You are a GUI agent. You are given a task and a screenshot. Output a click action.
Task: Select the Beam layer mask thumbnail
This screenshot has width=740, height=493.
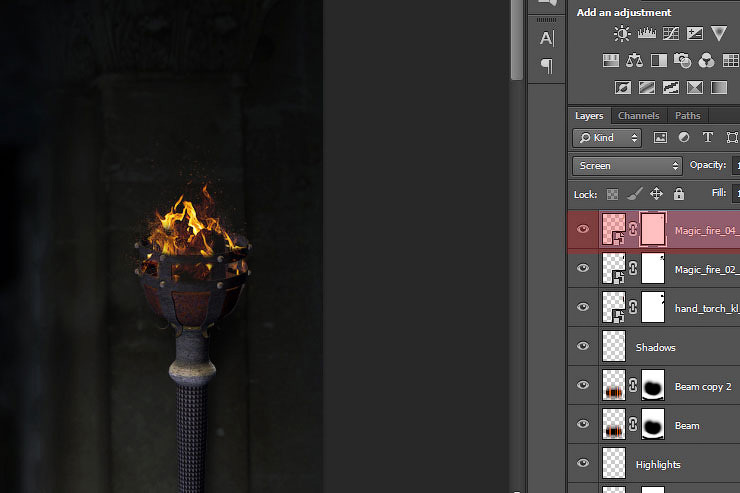point(653,425)
